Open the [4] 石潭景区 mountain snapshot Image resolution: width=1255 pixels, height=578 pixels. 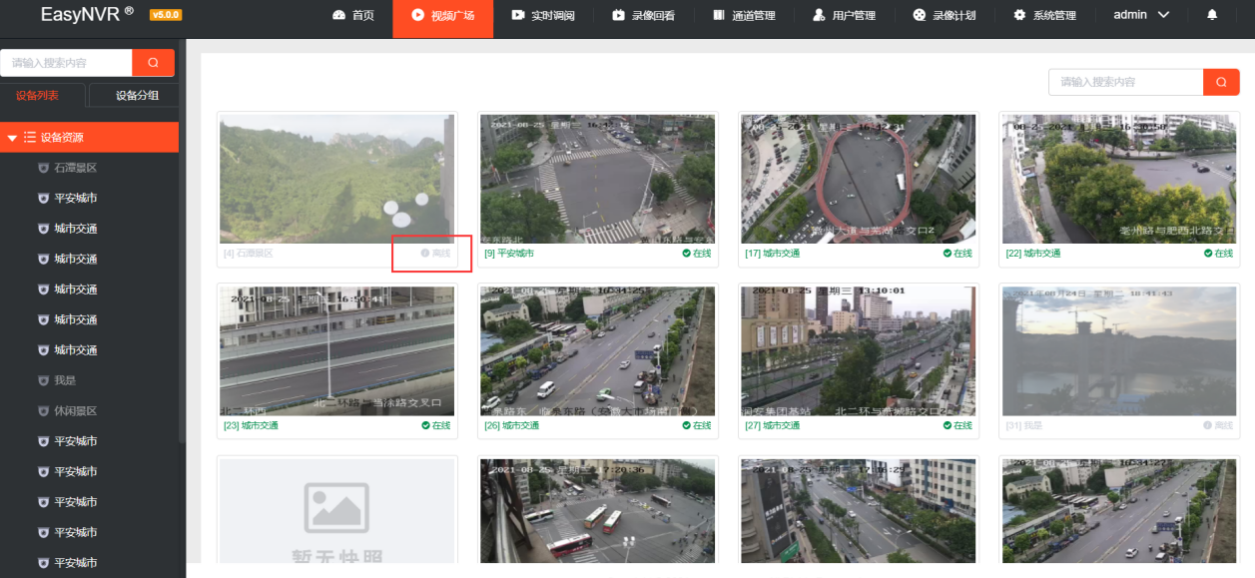click(x=337, y=179)
